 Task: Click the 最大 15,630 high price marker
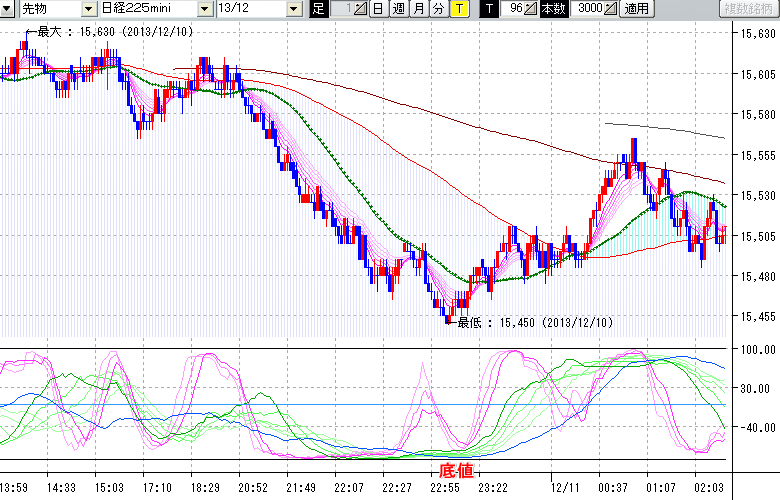pos(110,32)
